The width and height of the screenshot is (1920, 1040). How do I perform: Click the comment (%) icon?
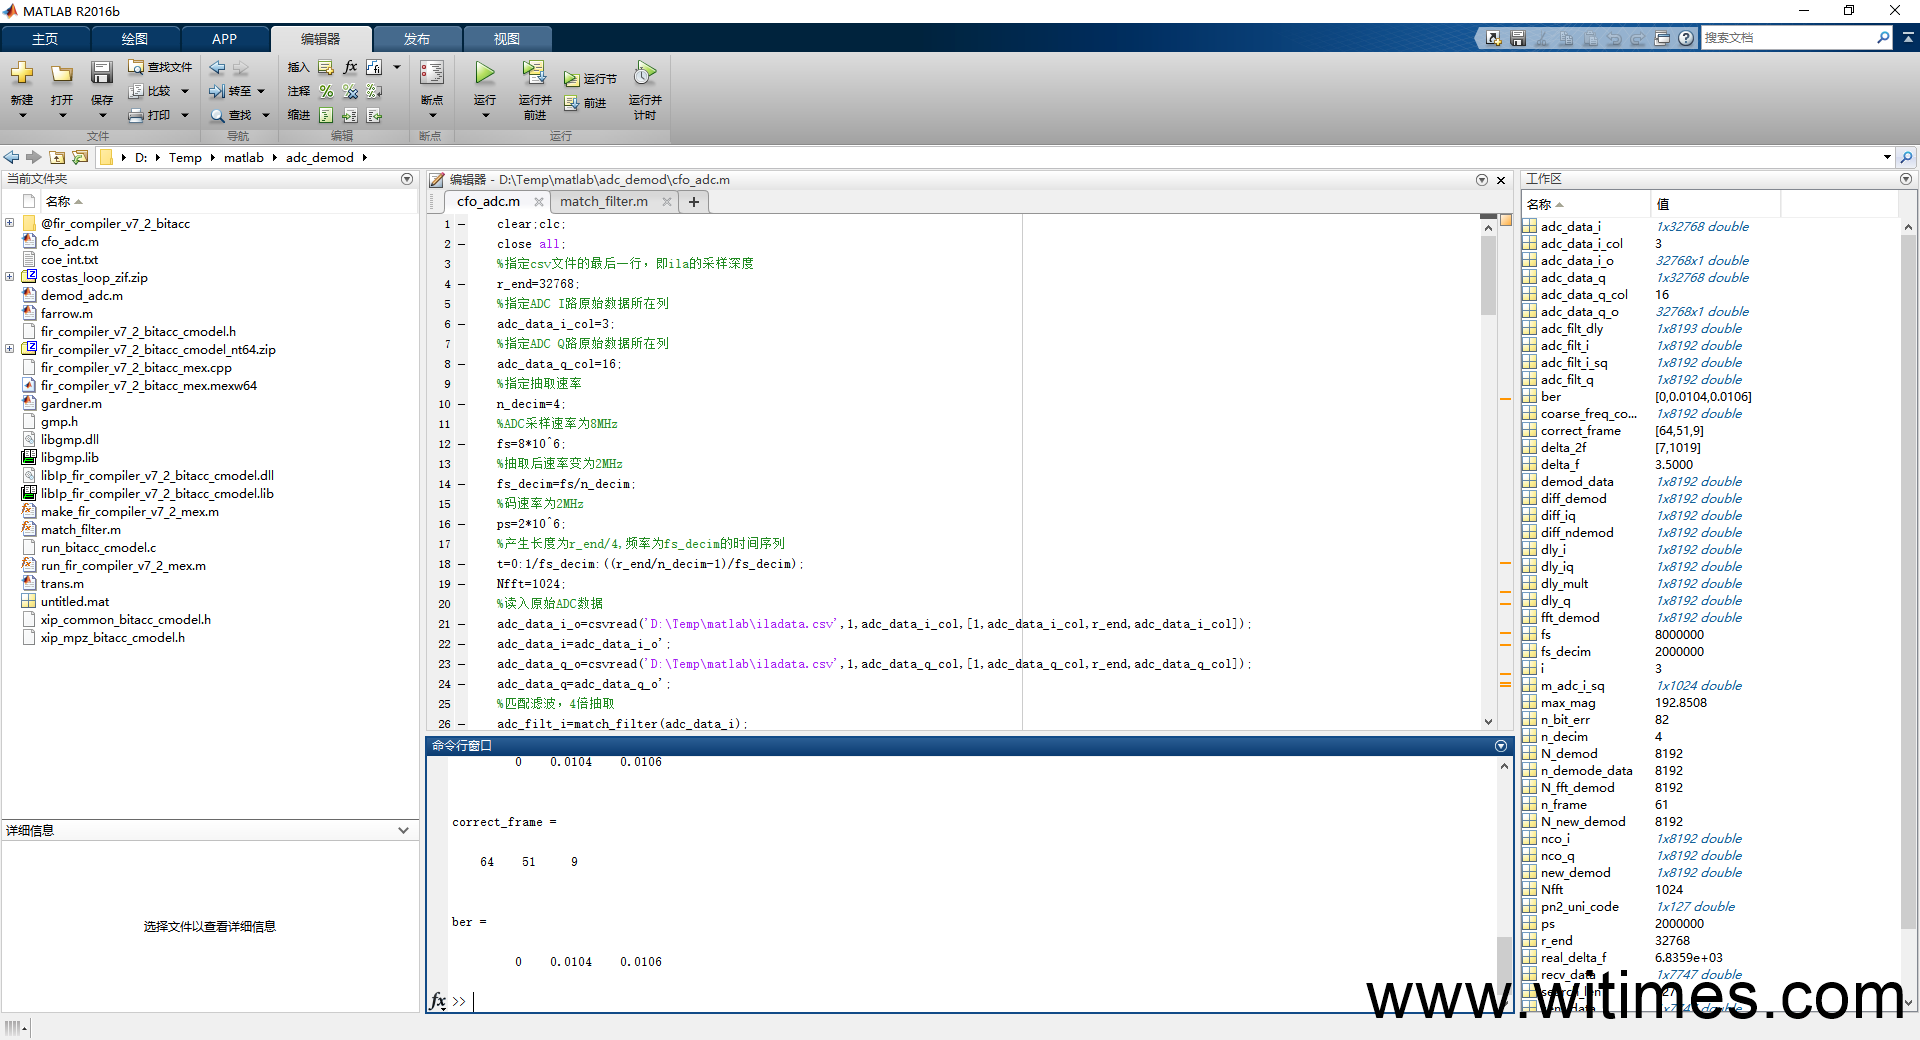click(x=326, y=91)
